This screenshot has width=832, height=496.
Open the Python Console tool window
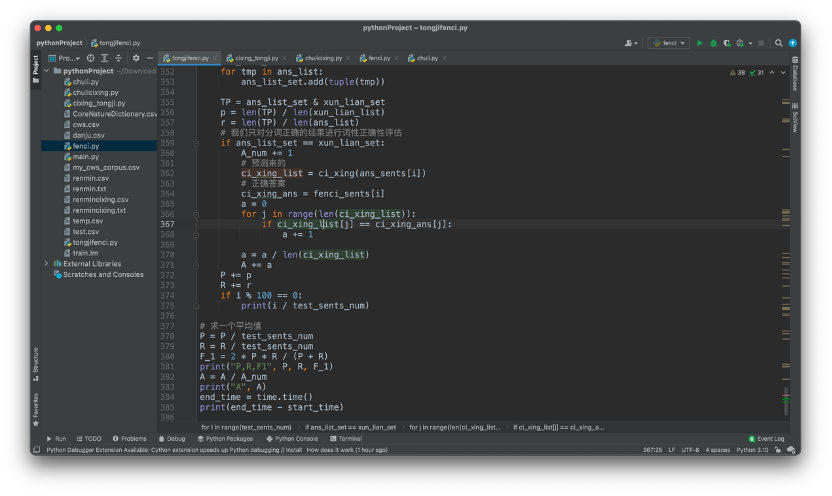[292, 439]
